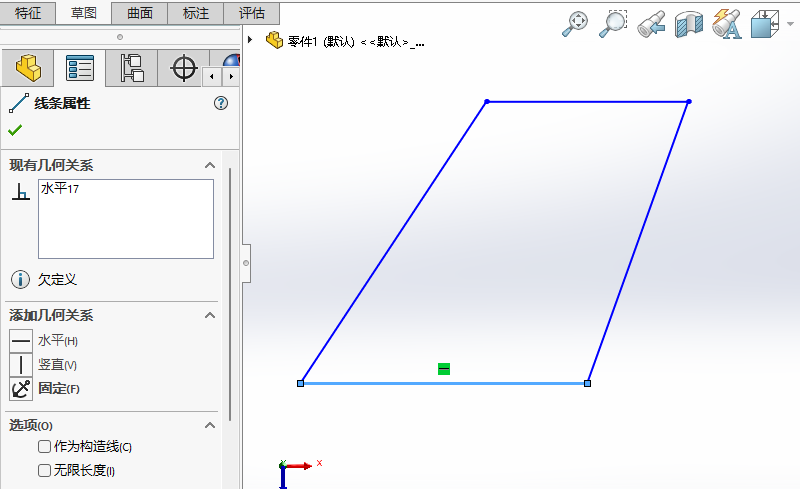Click the panel top grip handle

[120, 37]
